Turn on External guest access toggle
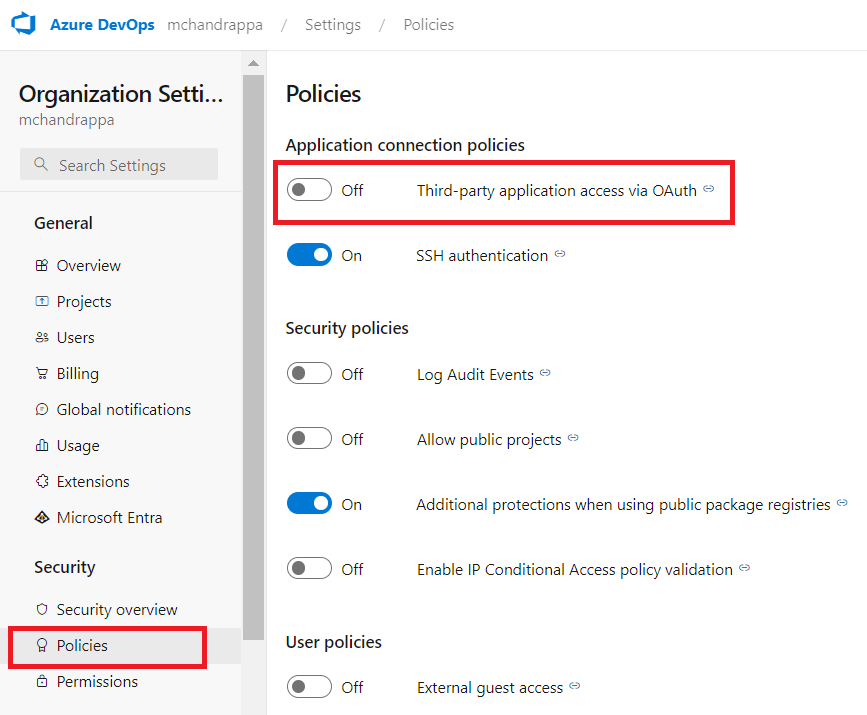The image size is (867, 715). tap(309, 687)
